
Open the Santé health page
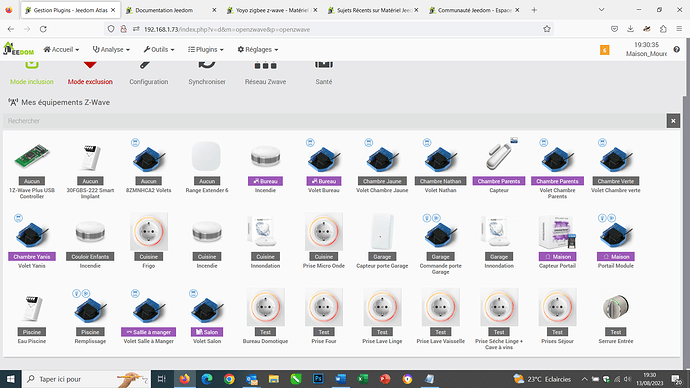point(323,74)
